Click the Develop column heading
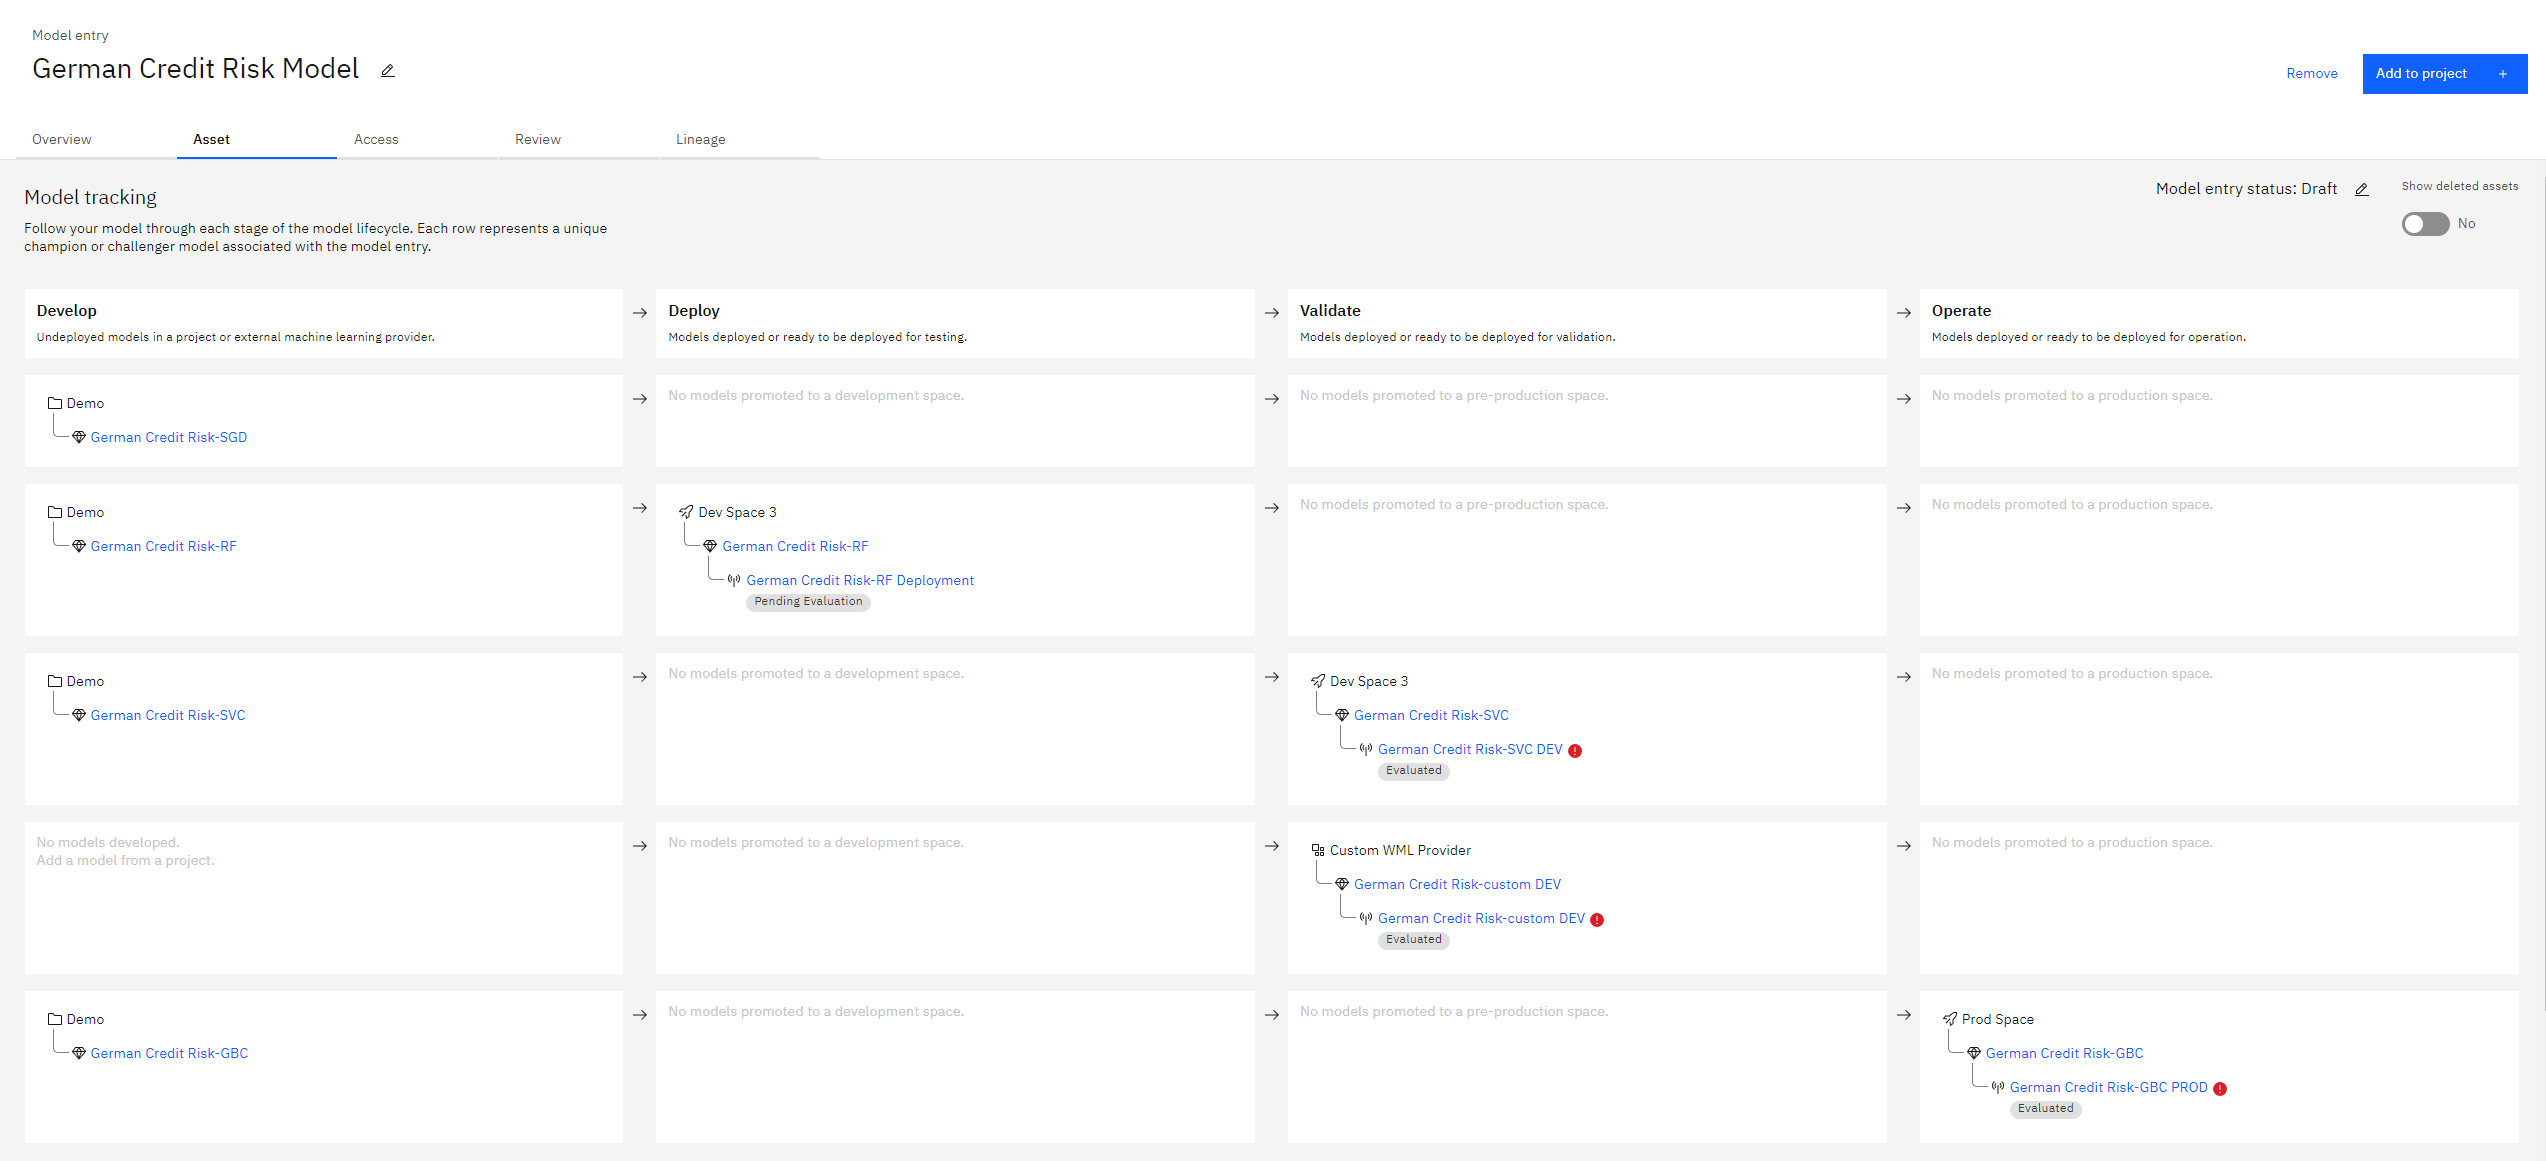The height and width of the screenshot is (1161, 2546). pos(67,311)
